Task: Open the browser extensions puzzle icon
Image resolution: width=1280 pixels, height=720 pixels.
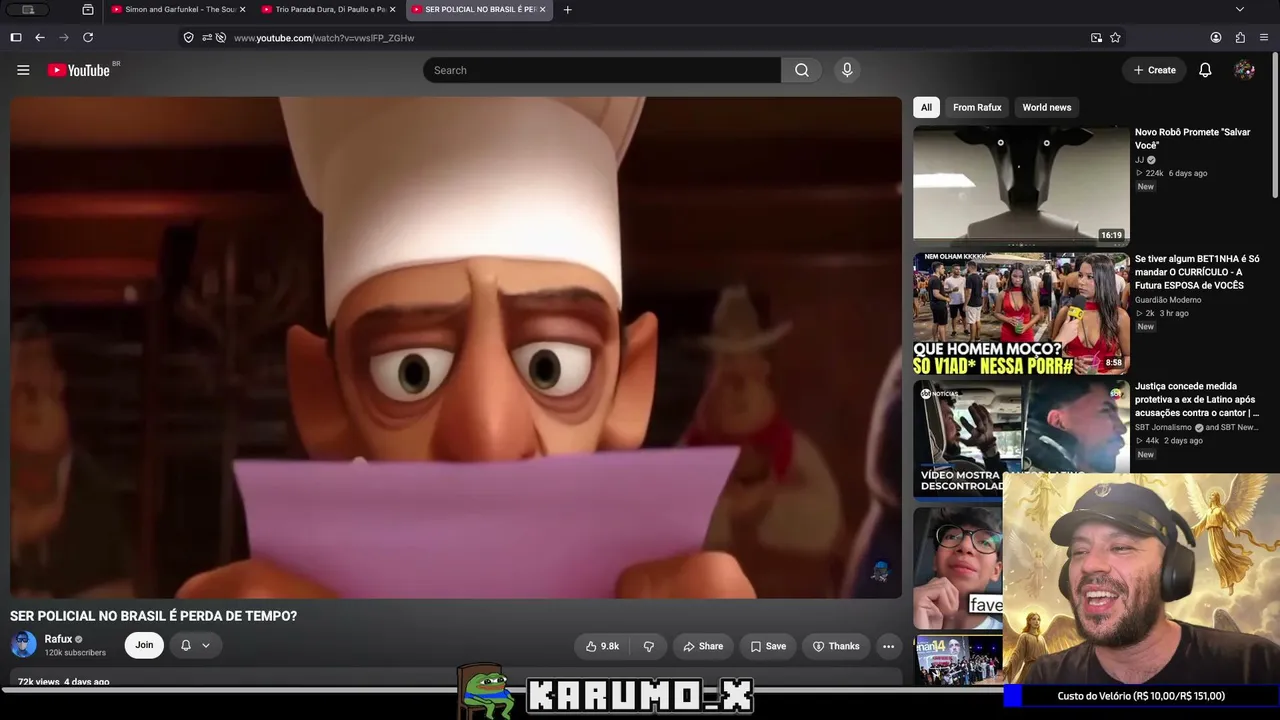Action: tap(1240, 37)
